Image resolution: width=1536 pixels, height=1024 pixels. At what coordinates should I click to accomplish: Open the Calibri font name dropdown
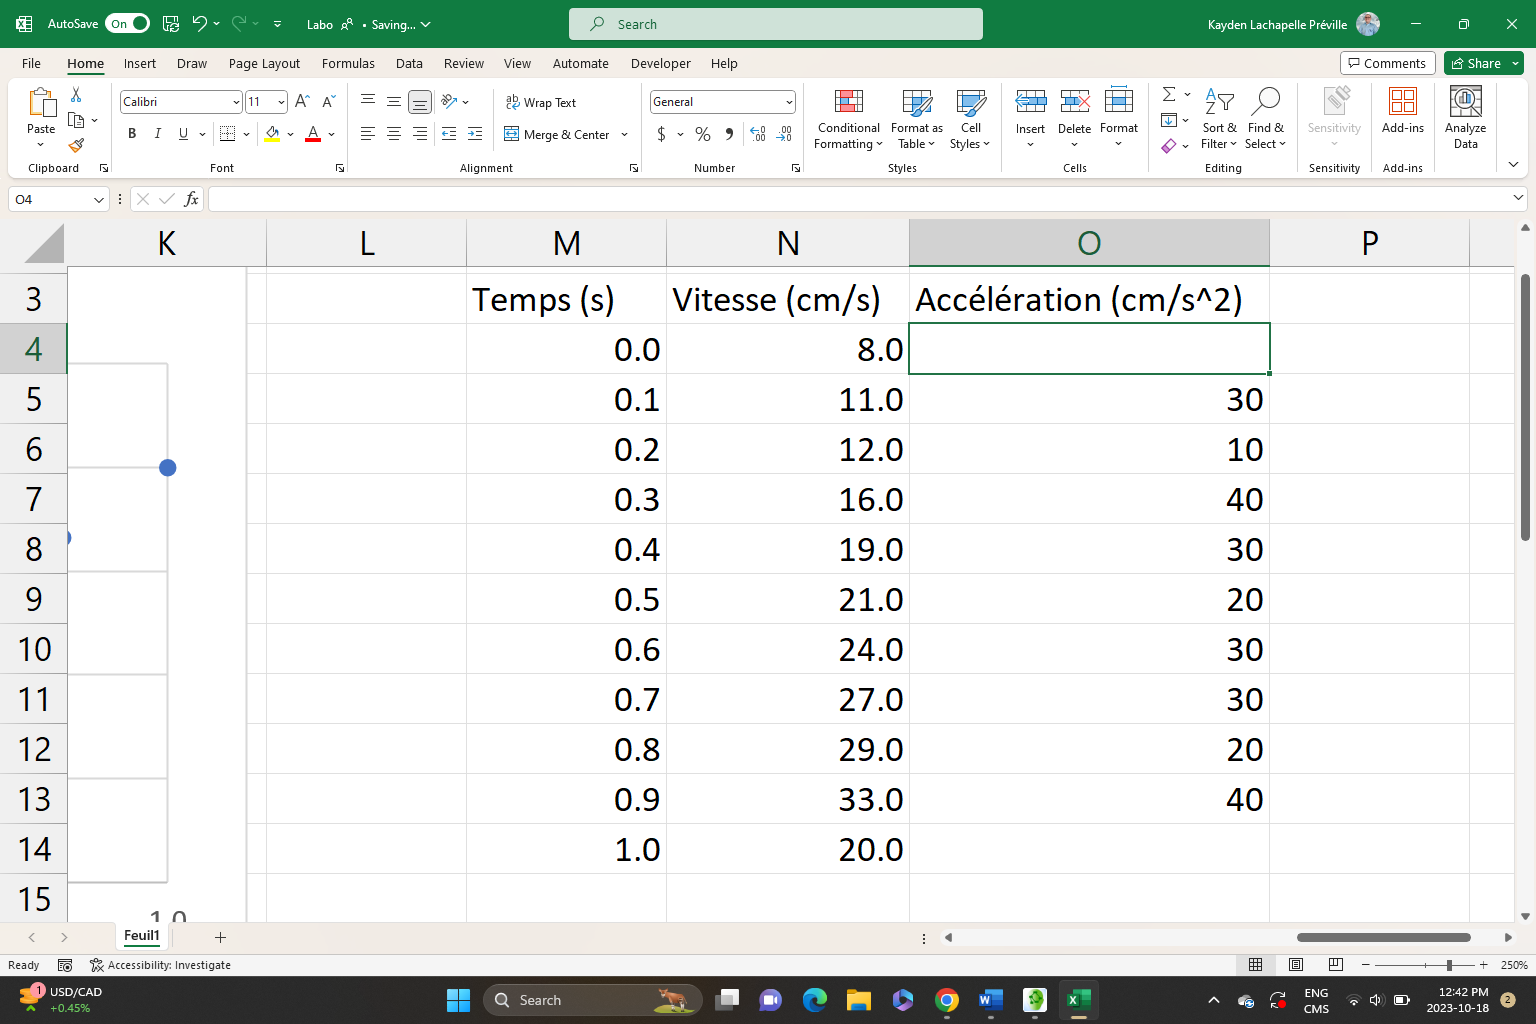point(236,102)
